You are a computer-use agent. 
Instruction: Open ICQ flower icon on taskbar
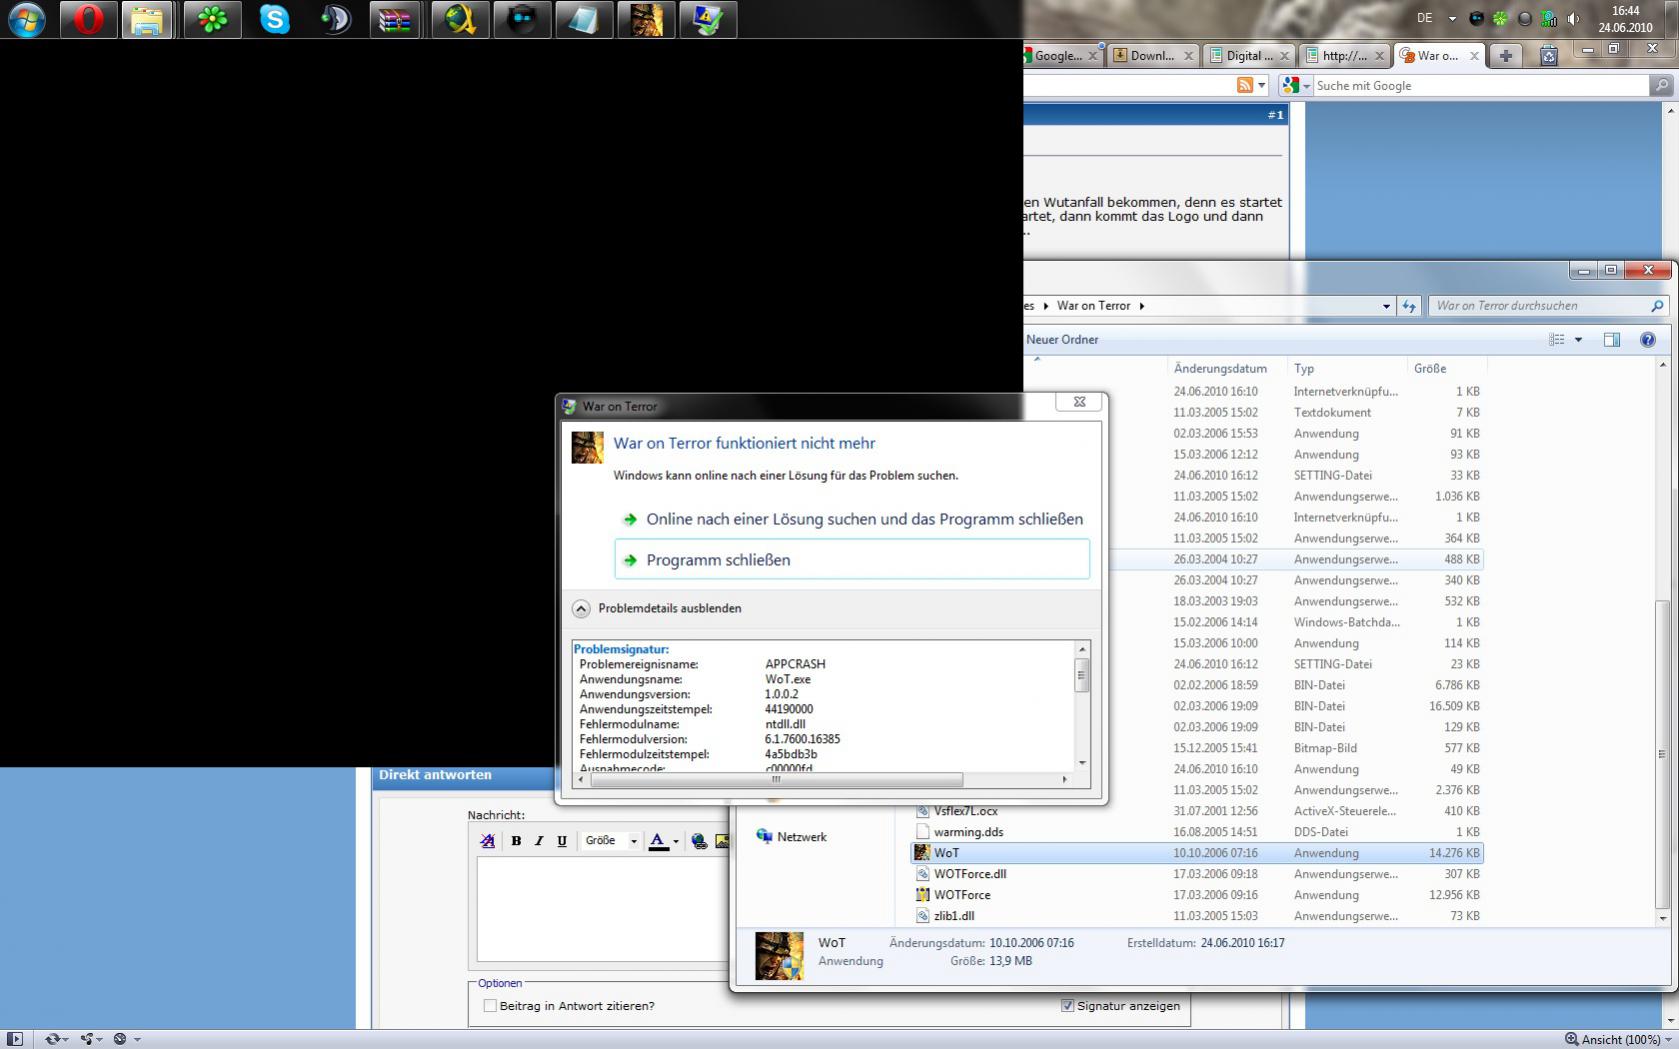(212, 19)
